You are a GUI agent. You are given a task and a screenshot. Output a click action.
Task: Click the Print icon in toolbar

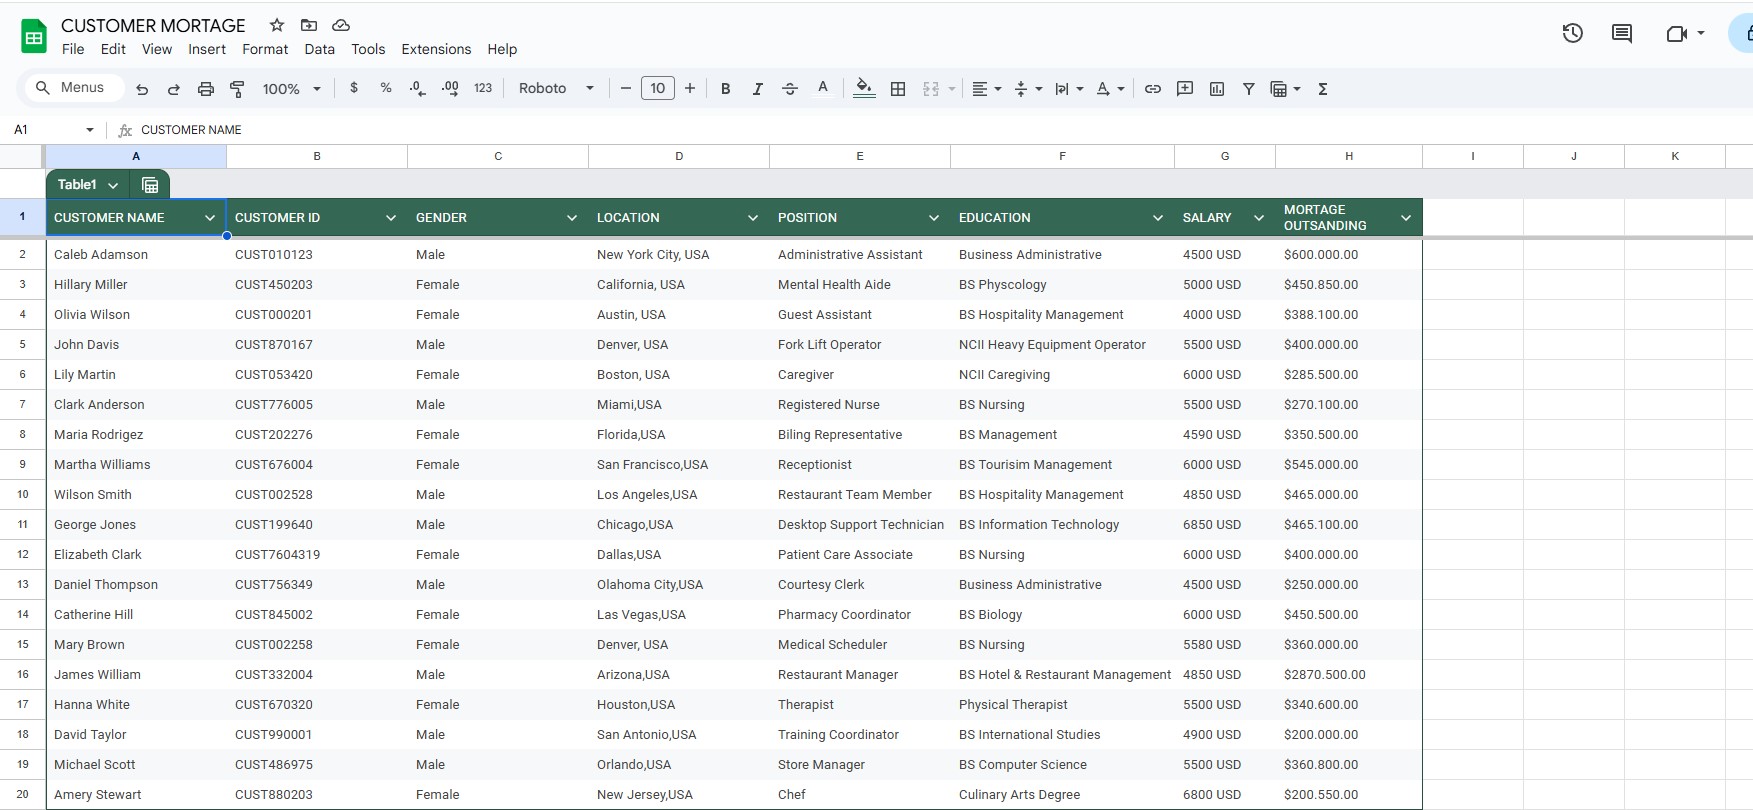[x=206, y=89]
